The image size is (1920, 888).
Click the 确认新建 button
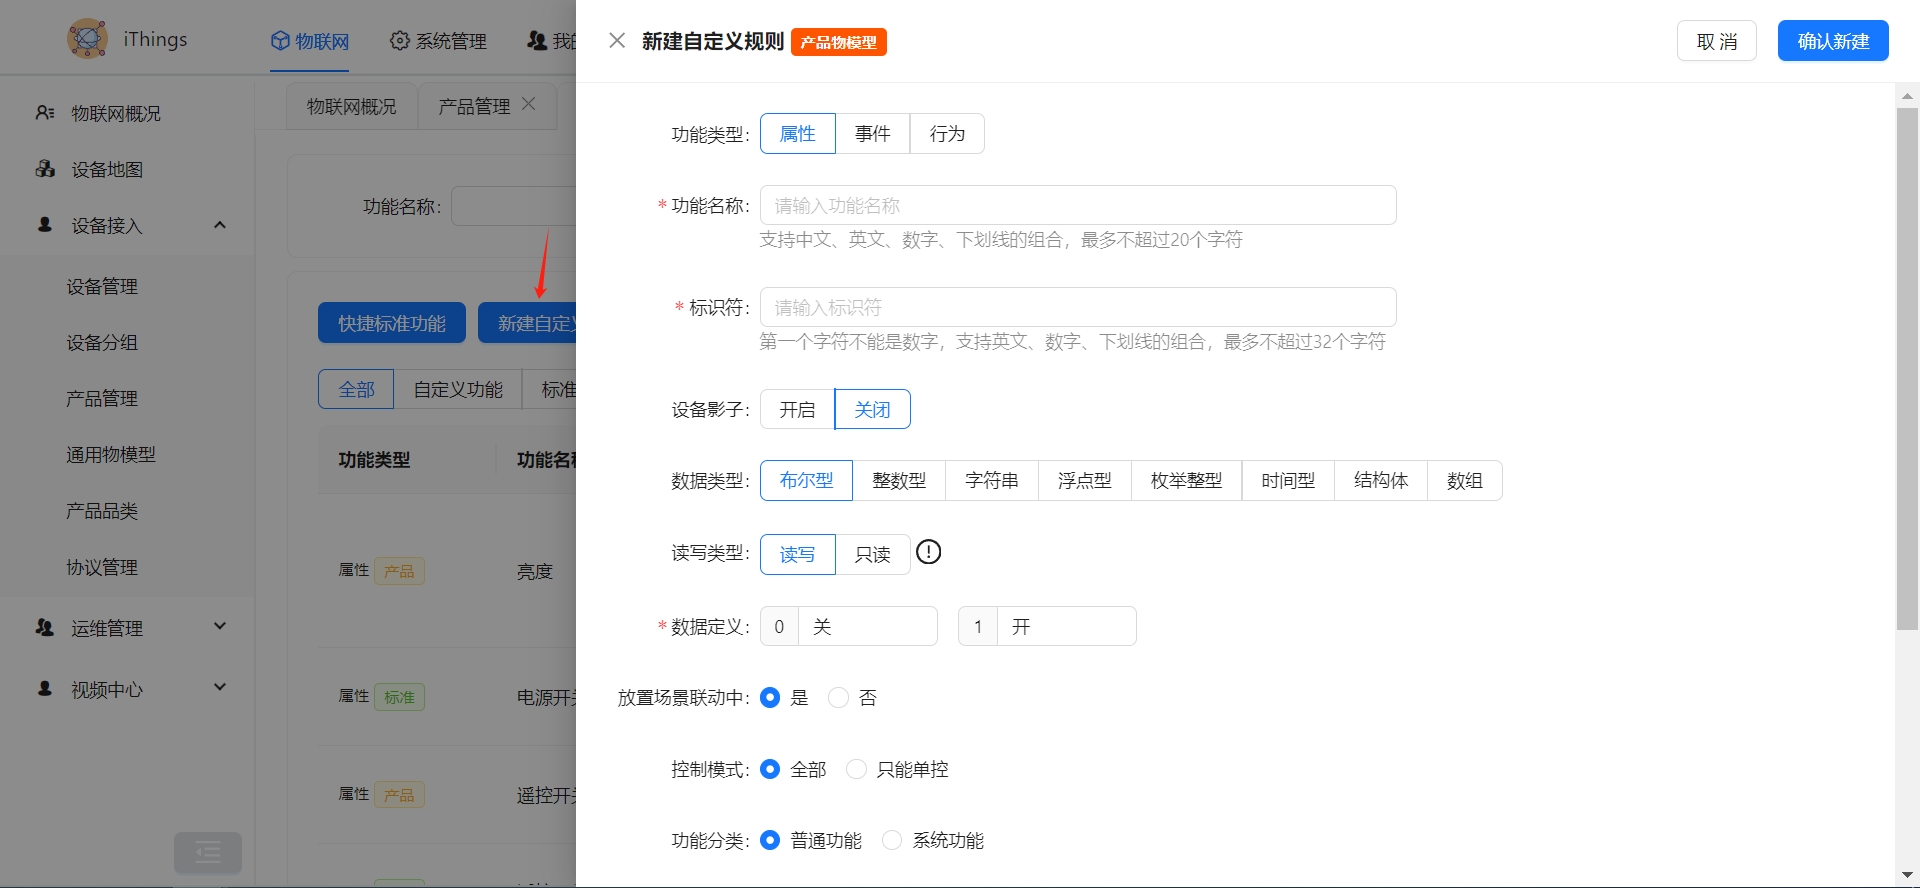(x=1832, y=41)
